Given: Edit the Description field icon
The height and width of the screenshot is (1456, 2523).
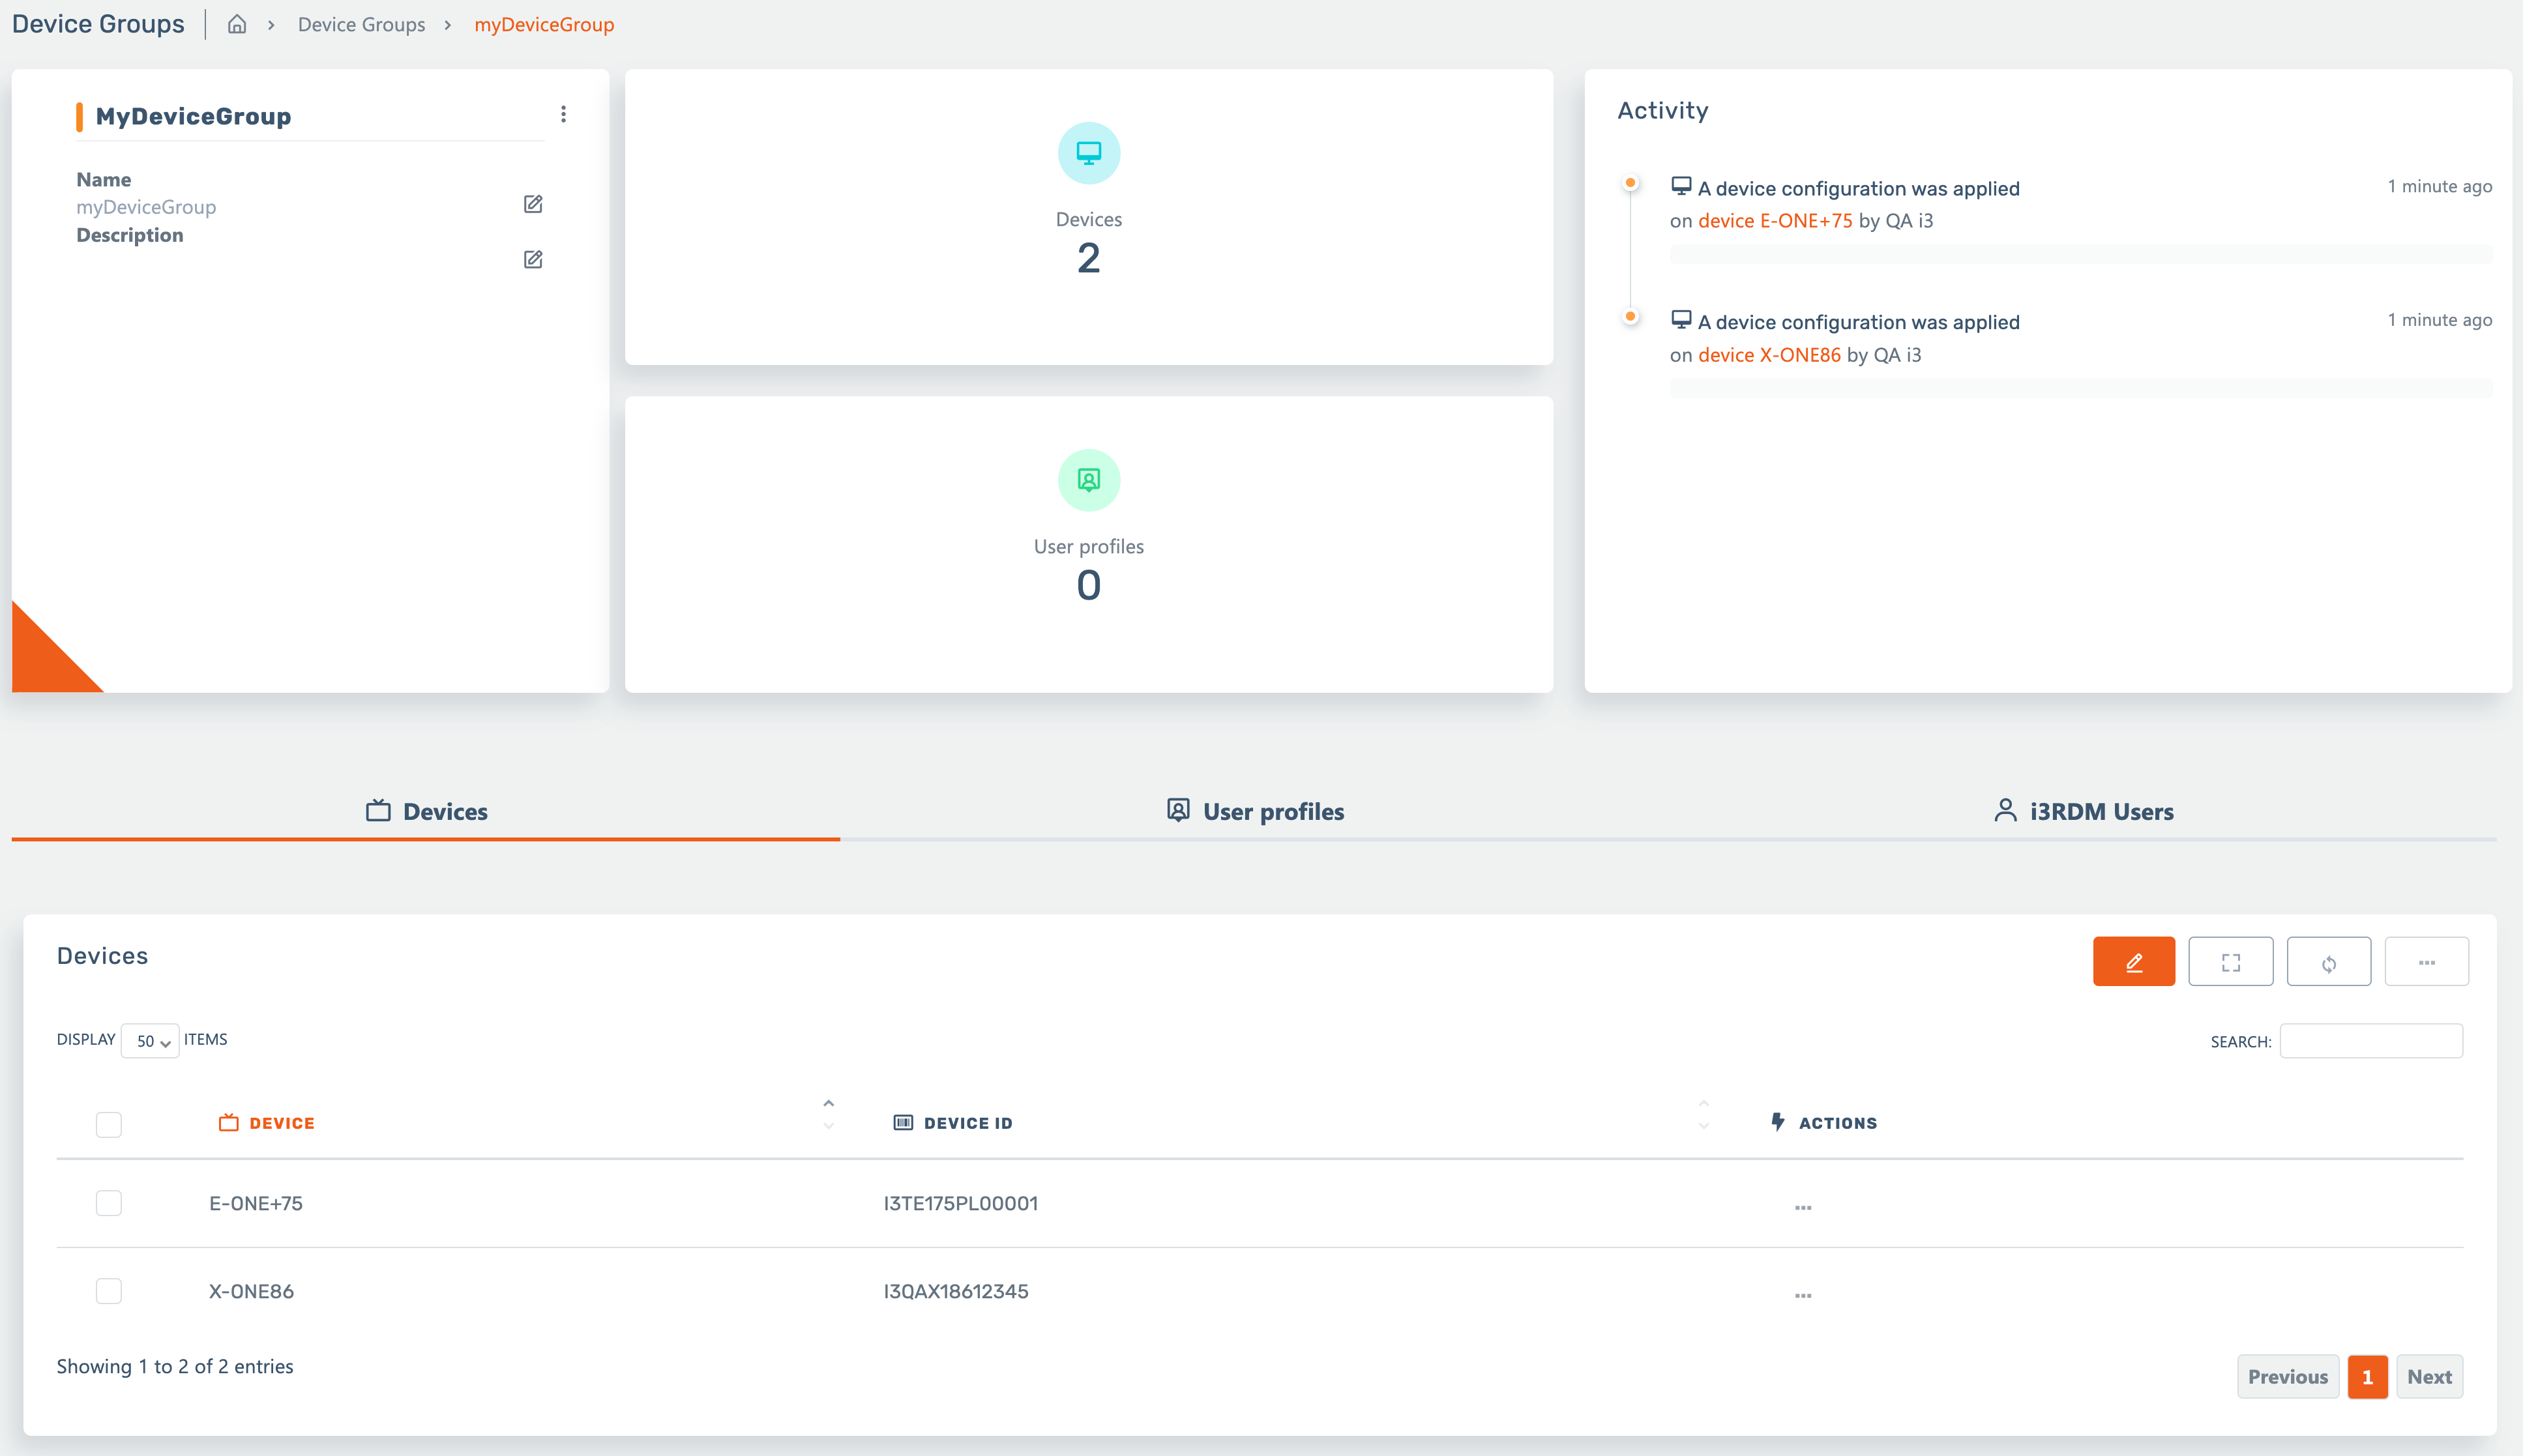Looking at the screenshot, I should [533, 259].
